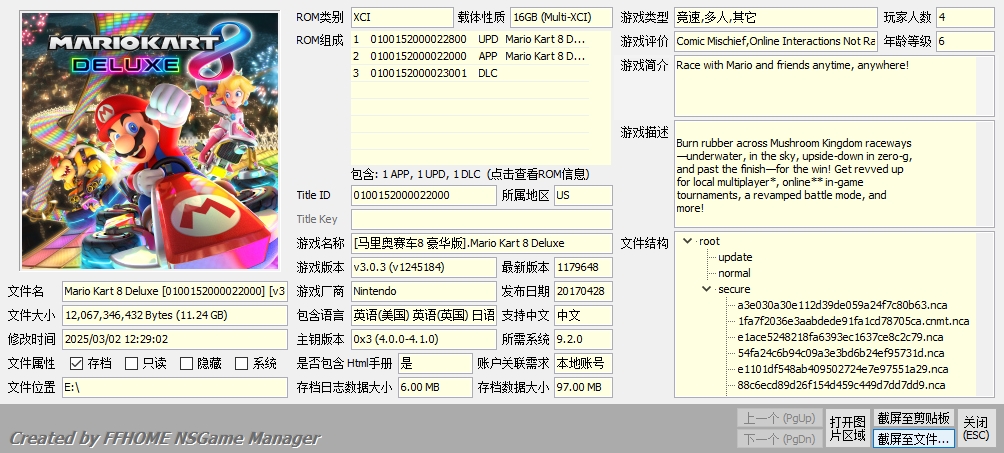Click the Title ID input field
The width and height of the screenshot is (1004, 453).
click(x=423, y=195)
